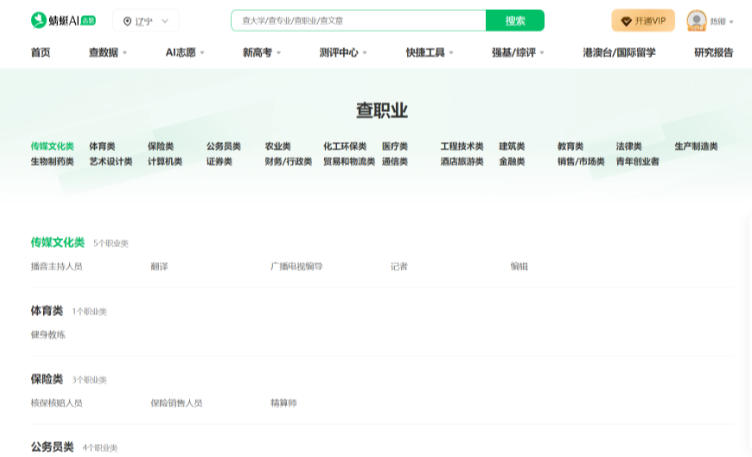Select the 化工环保类 category filter

(345, 146)
